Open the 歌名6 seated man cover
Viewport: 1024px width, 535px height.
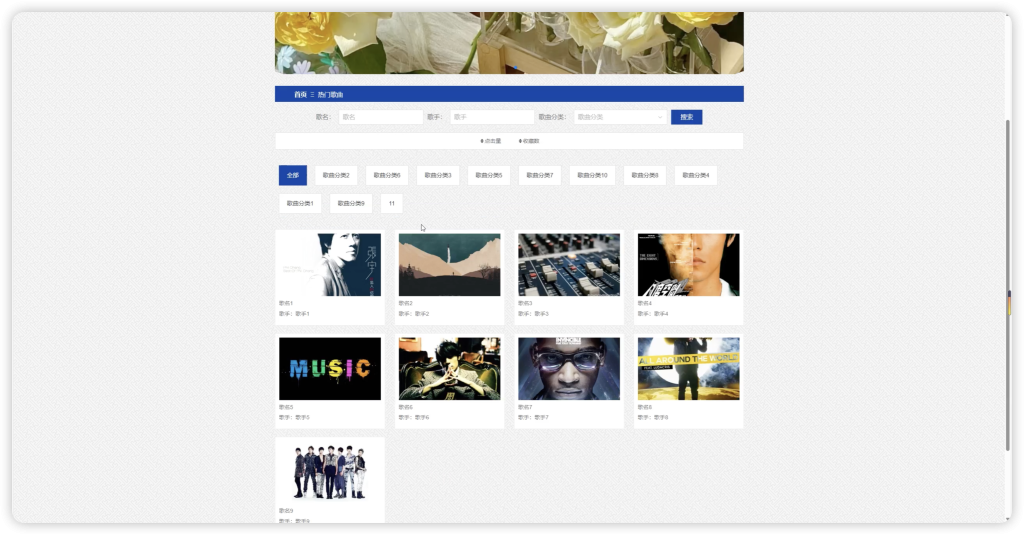click(449, 368)
